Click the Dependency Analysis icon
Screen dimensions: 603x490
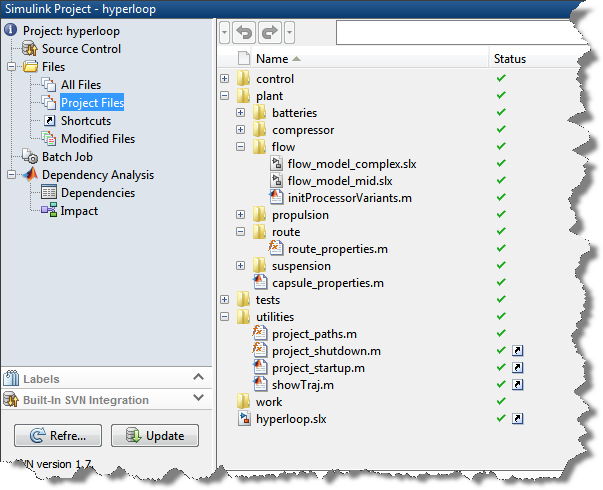point(29,175)
